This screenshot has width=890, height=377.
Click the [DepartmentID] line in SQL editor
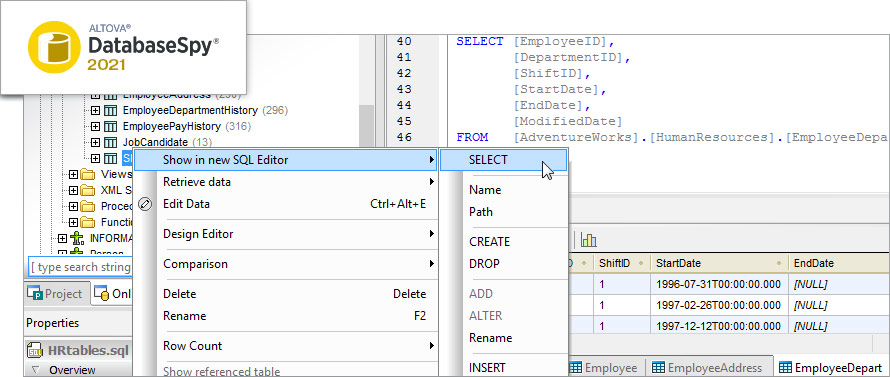(572, 57)
